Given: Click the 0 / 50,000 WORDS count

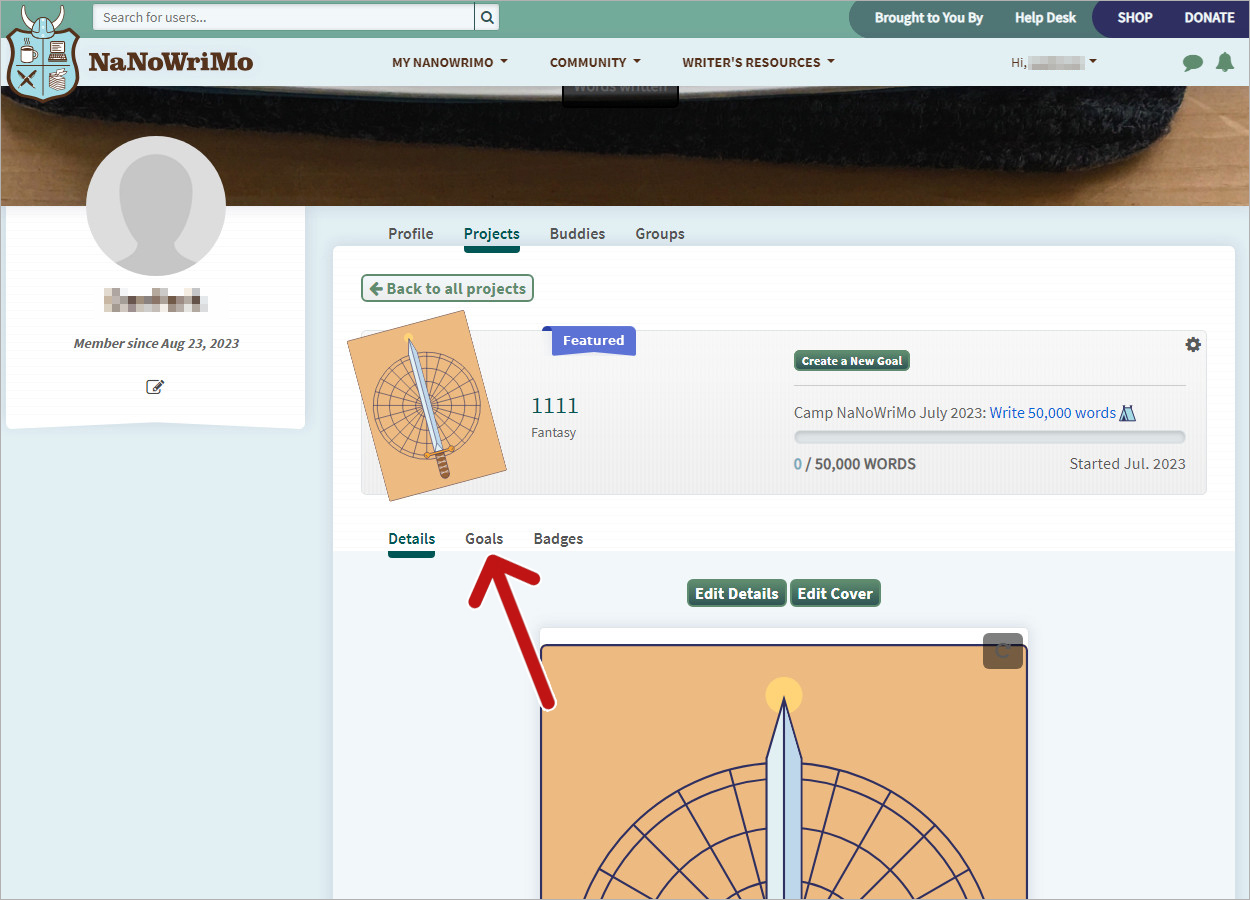Looking at the screenshot, I should [855, 464].
